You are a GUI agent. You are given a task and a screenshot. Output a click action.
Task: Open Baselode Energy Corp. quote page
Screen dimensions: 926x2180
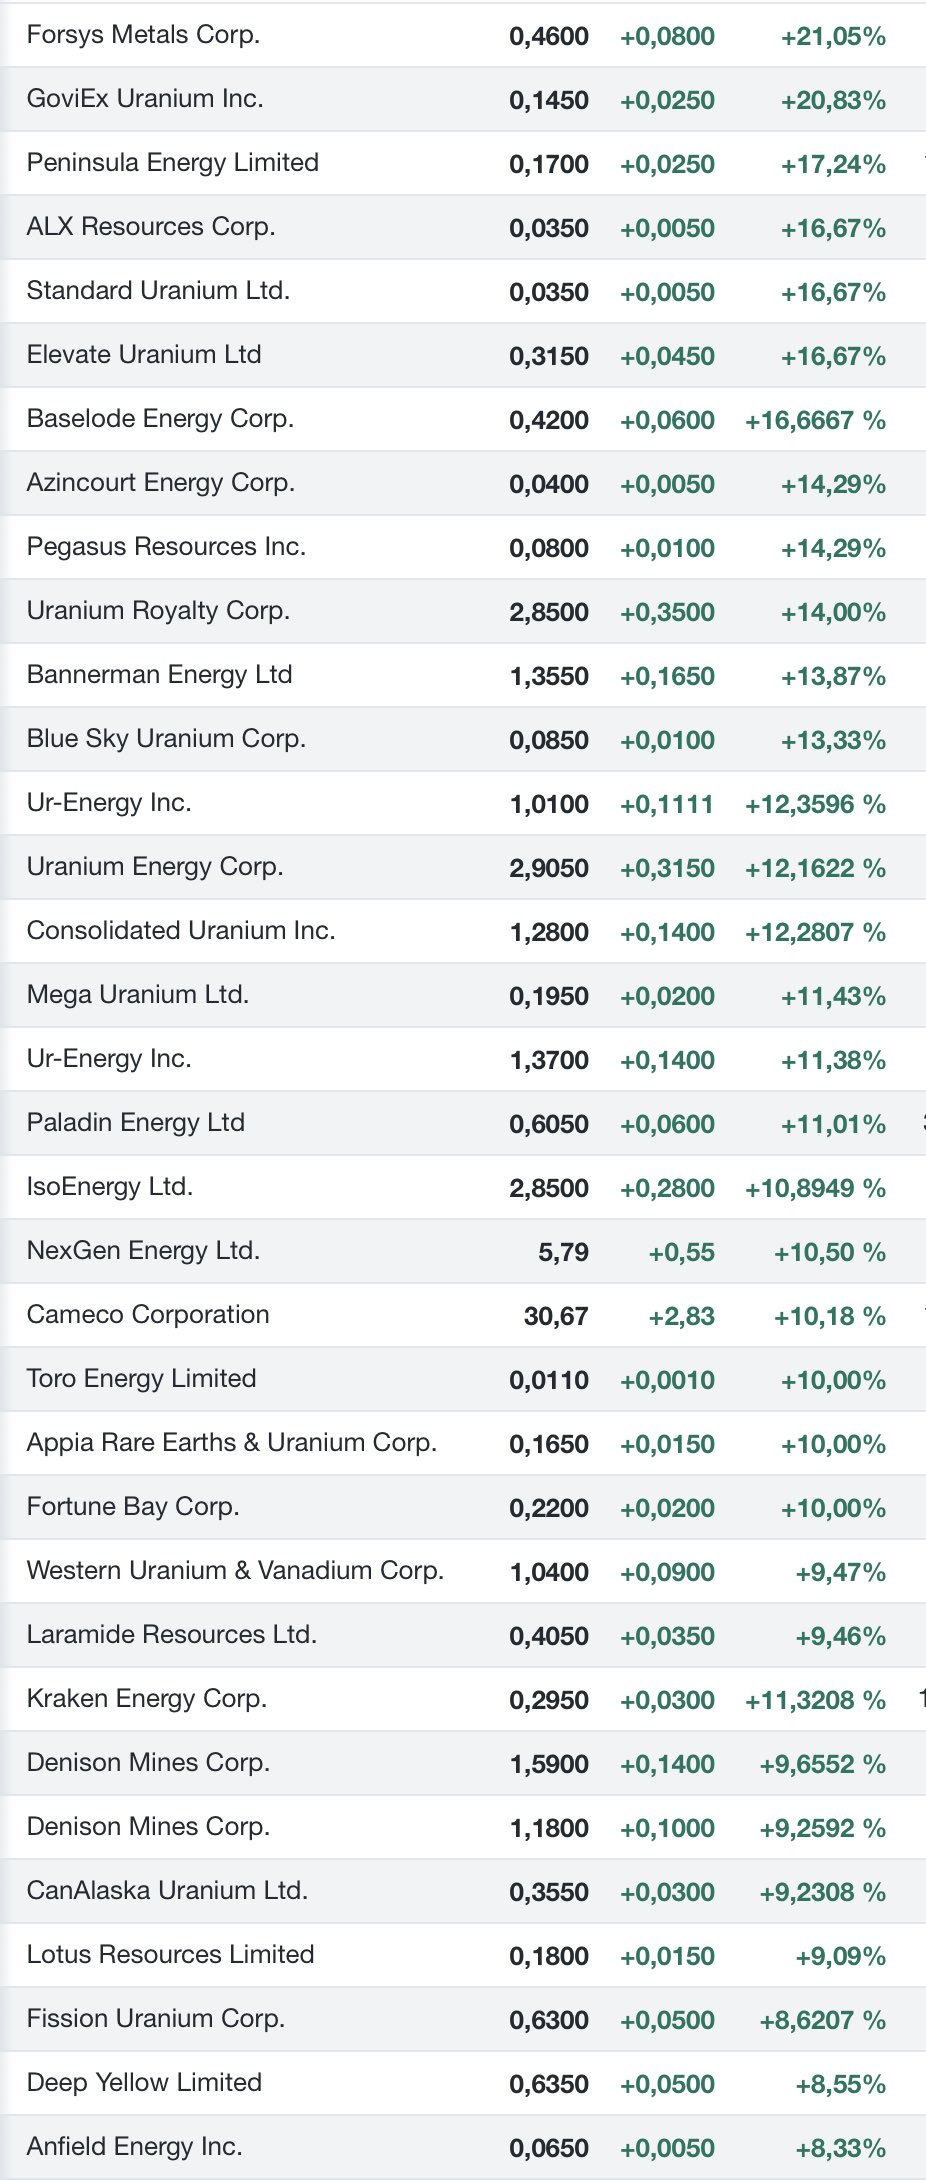tap(160, 419)
